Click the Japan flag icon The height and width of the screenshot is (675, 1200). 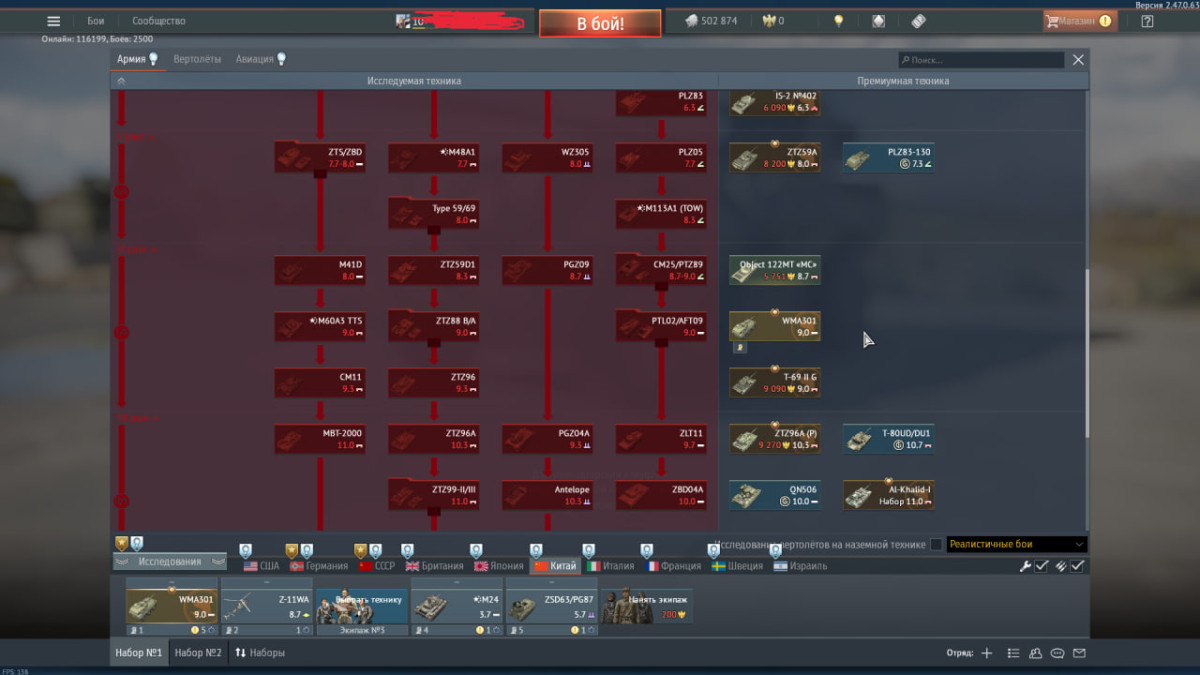pyautogui.click(x=481, y=566)
